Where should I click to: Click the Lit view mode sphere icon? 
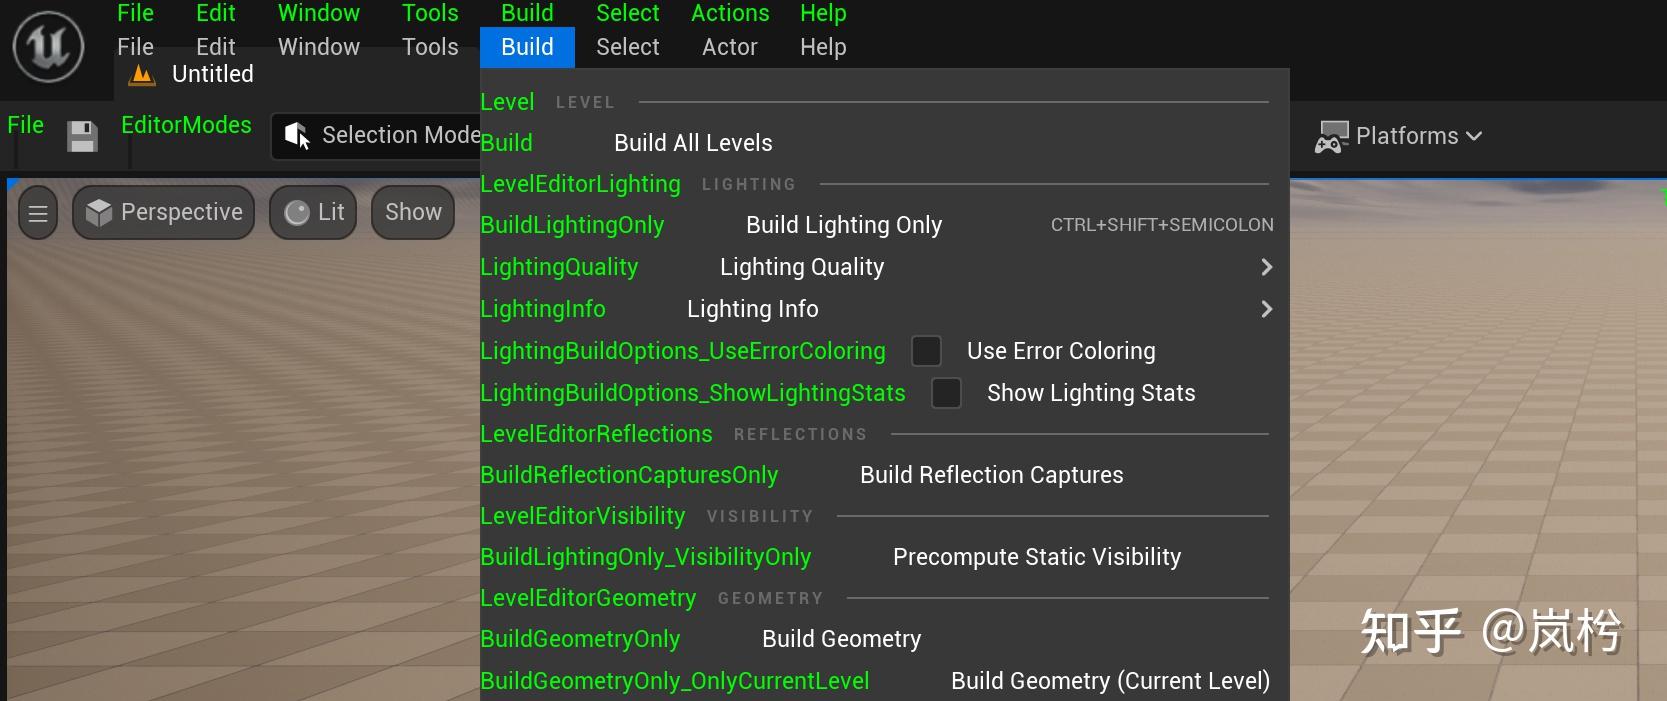tap(297, 212)
